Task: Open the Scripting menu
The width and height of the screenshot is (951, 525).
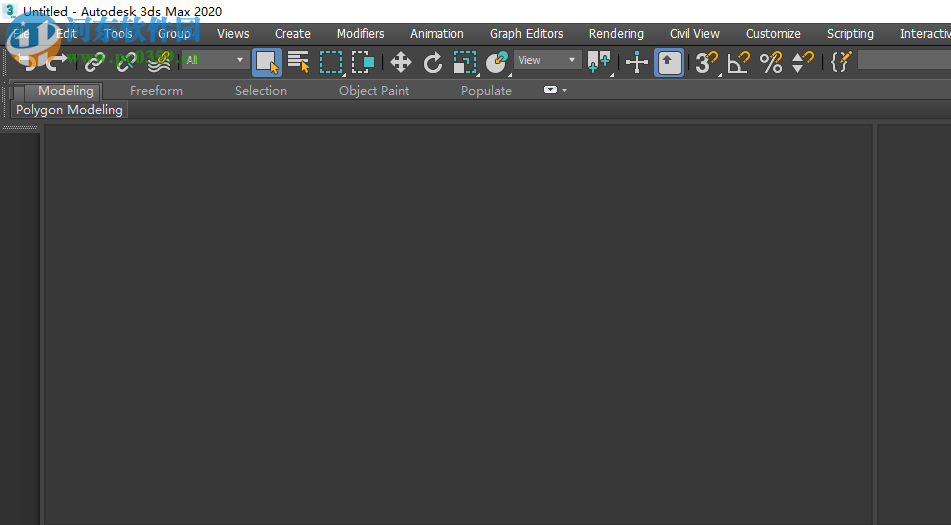Action: coord(850,34)
